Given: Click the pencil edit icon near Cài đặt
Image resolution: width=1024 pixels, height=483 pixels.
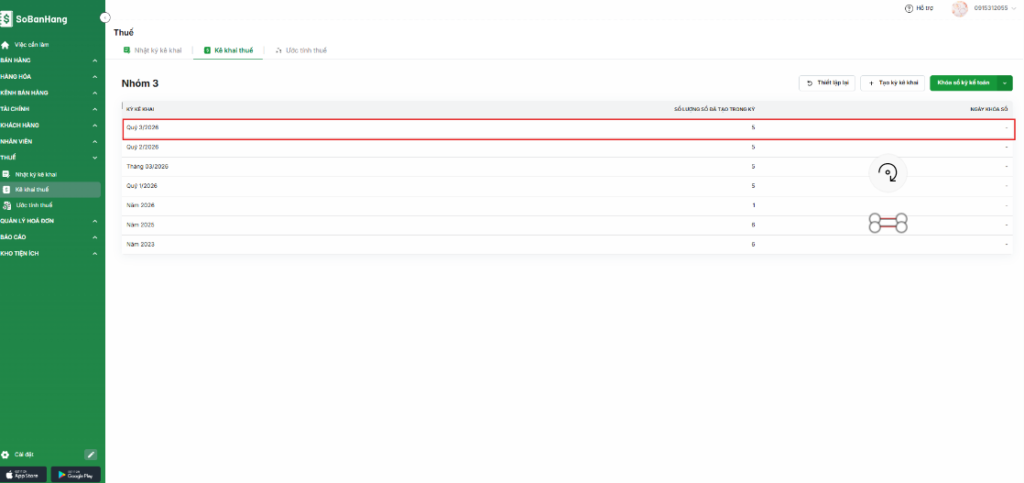Looking at the screenshot, I should [90, 454].
